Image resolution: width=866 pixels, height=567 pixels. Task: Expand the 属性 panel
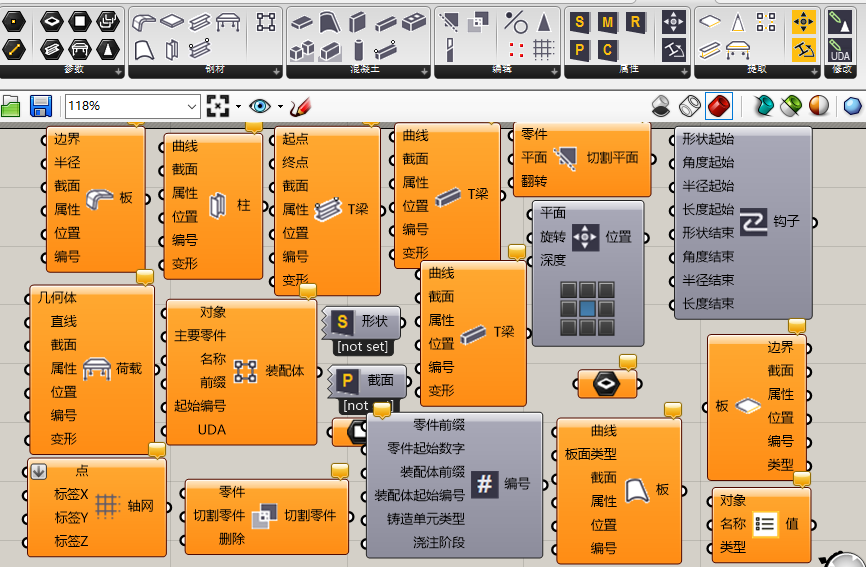tap(684, 71)
